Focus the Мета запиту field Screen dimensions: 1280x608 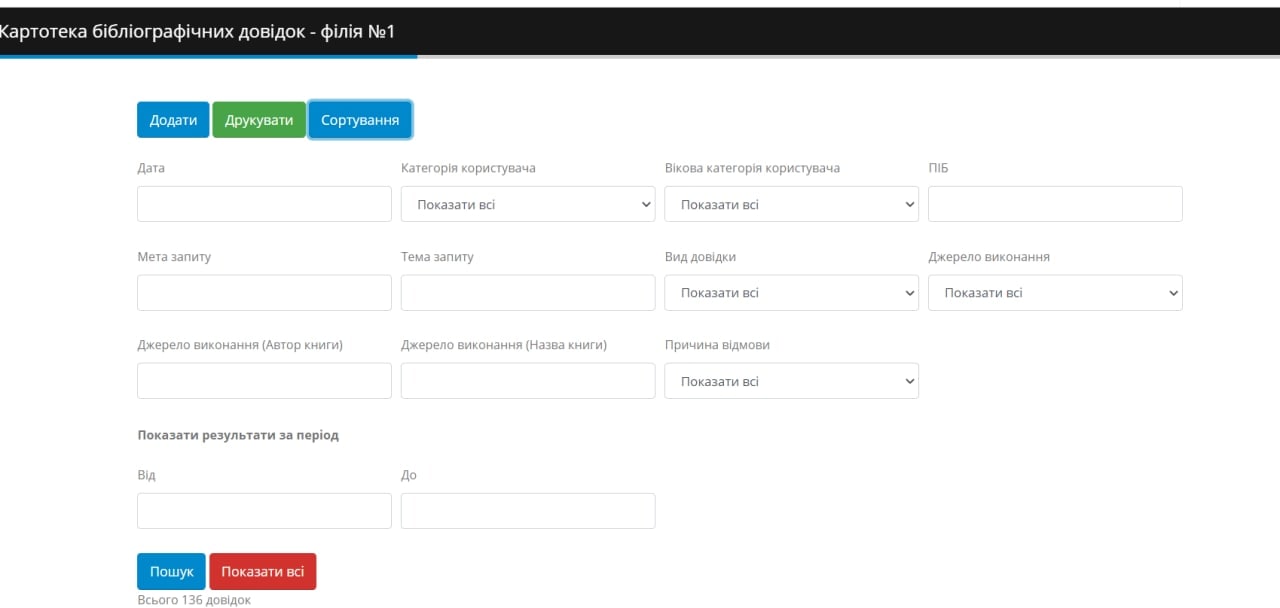click(x=264, y=293)
